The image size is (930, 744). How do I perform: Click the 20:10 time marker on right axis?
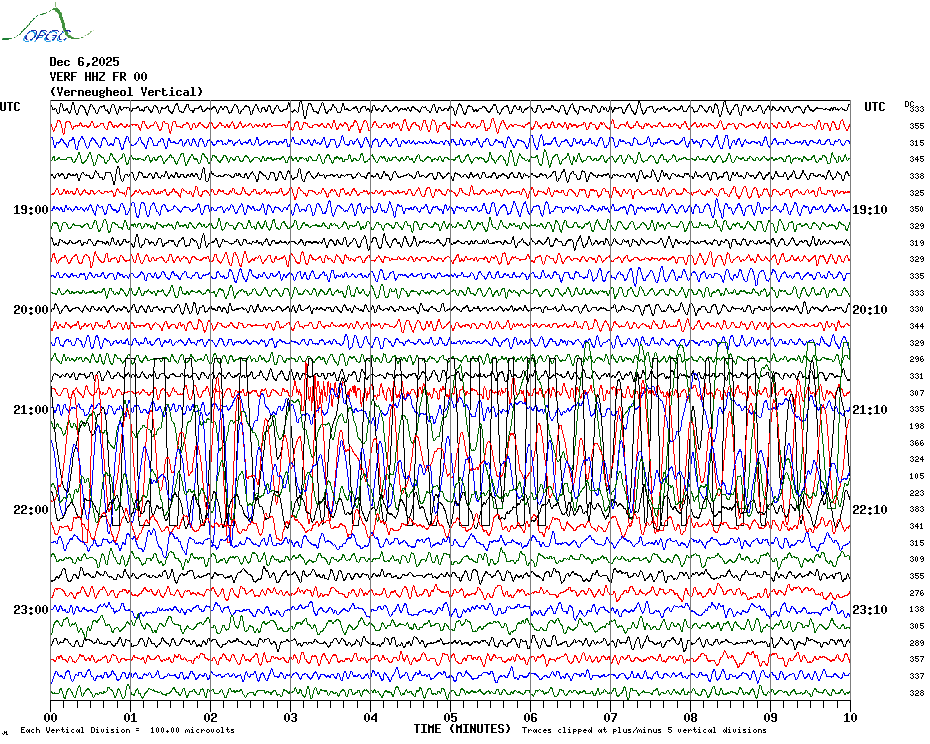[x=869, y=310]
